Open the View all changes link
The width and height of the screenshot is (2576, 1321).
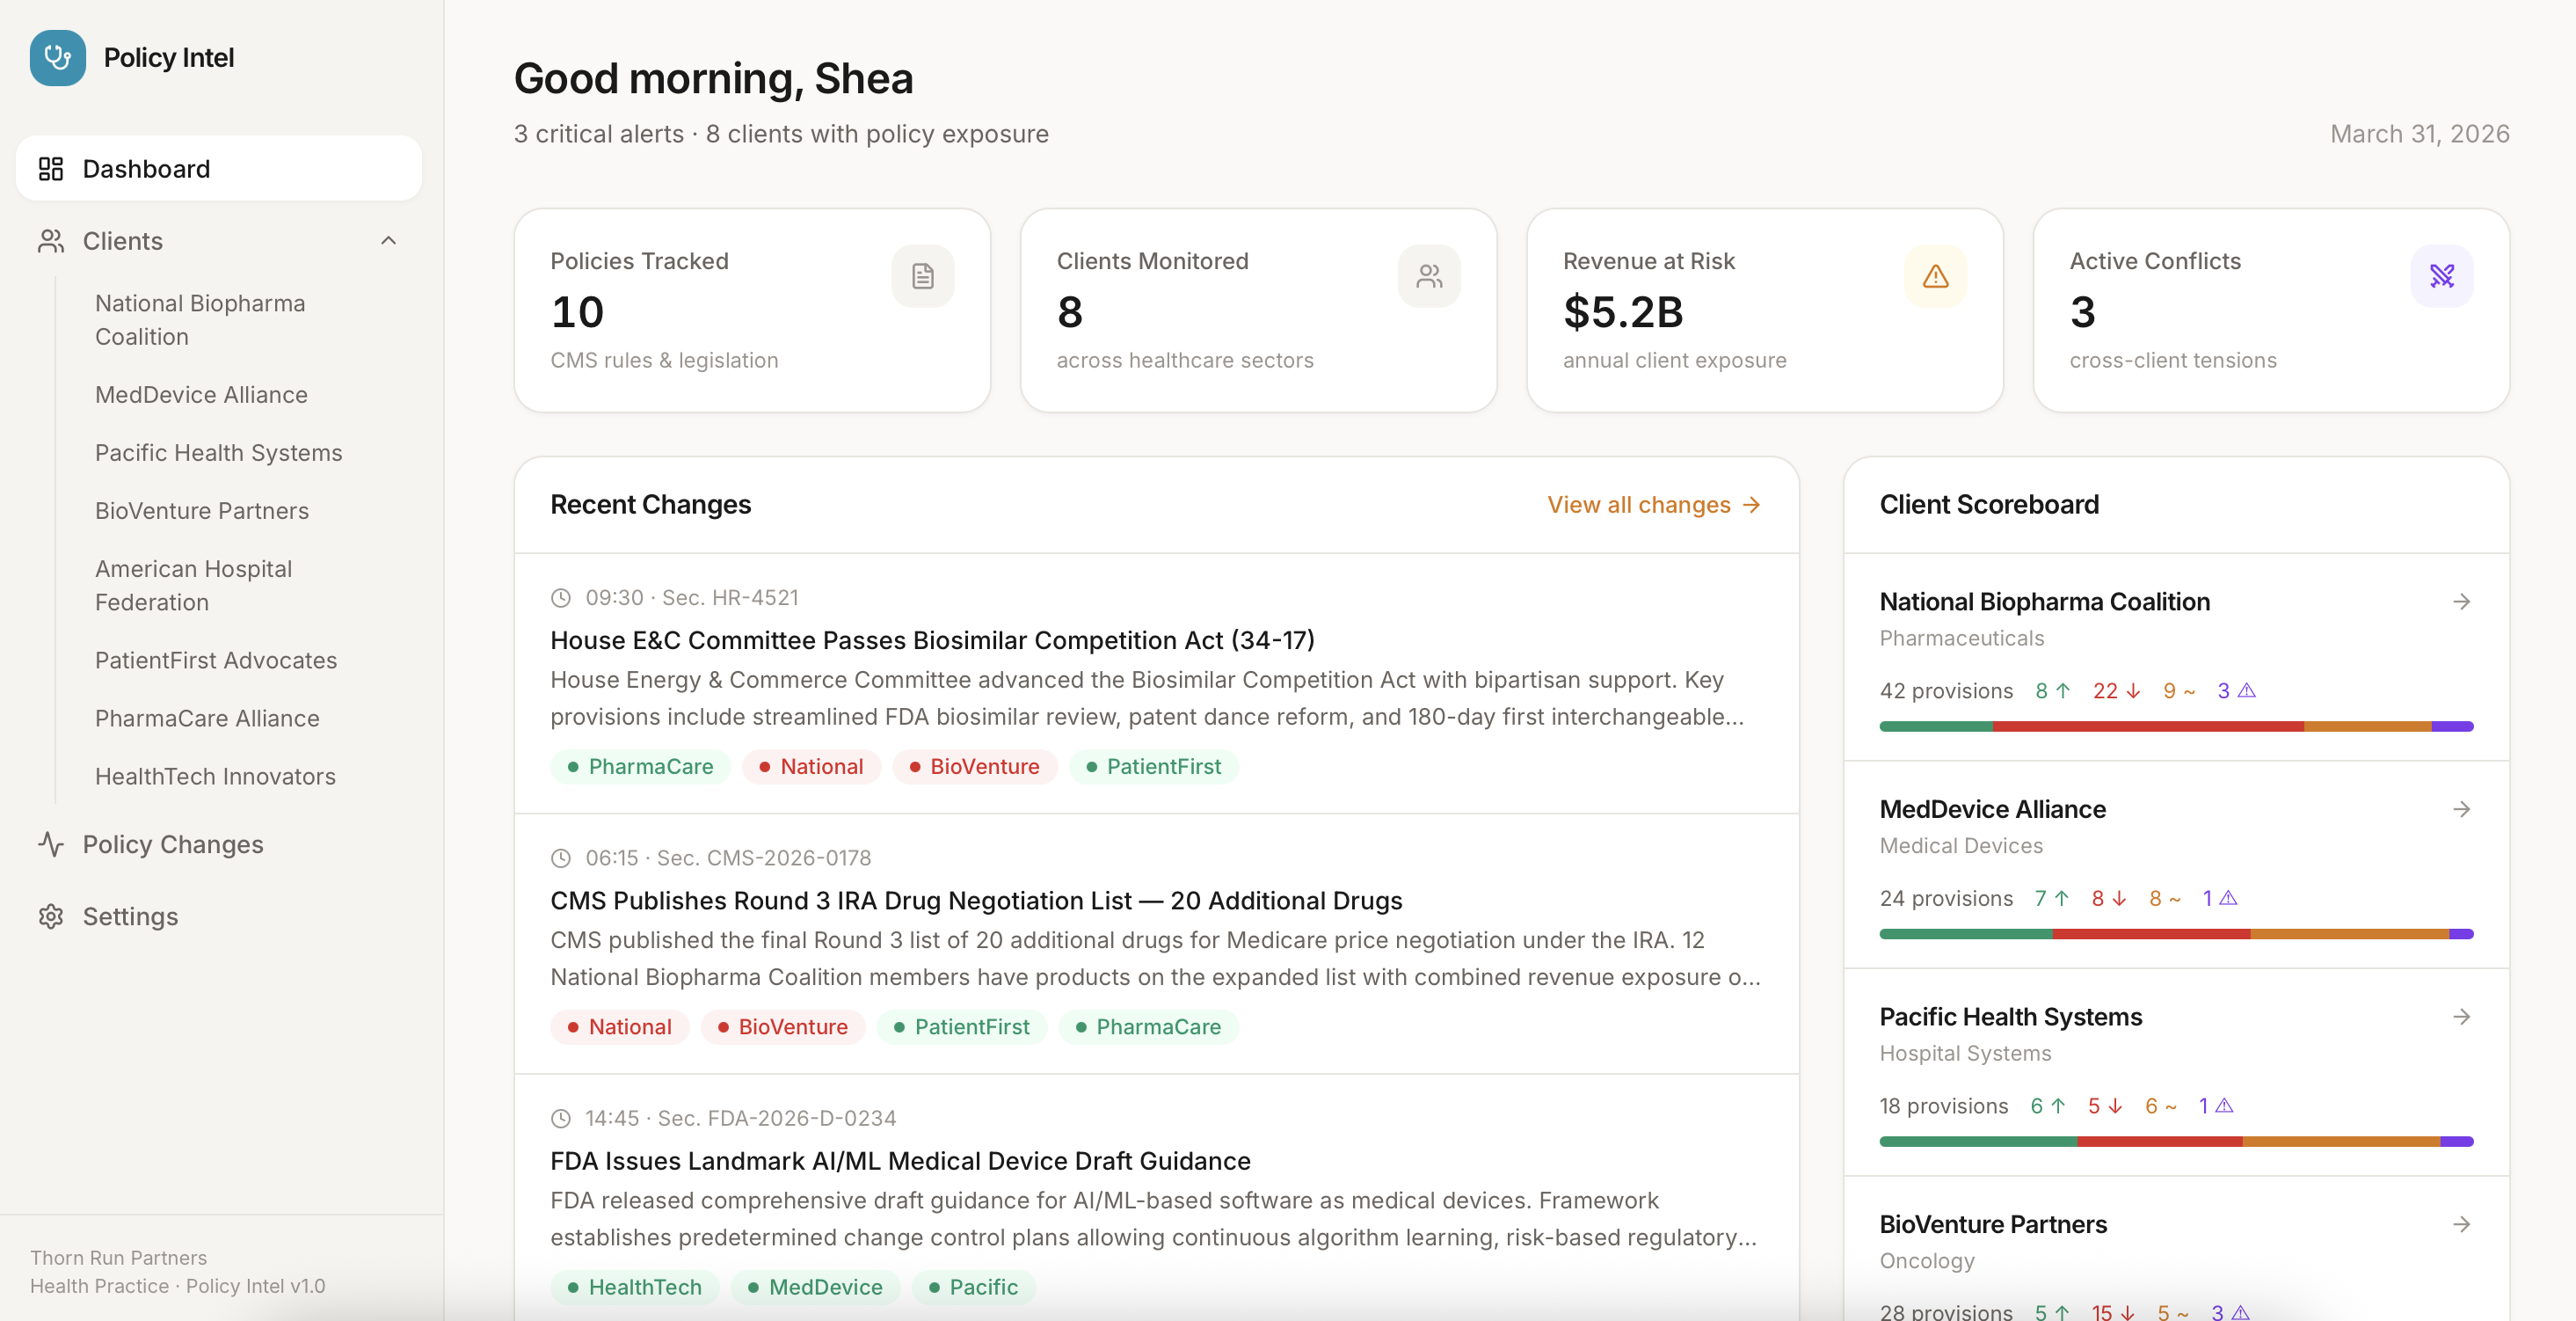coord(1652,504)
